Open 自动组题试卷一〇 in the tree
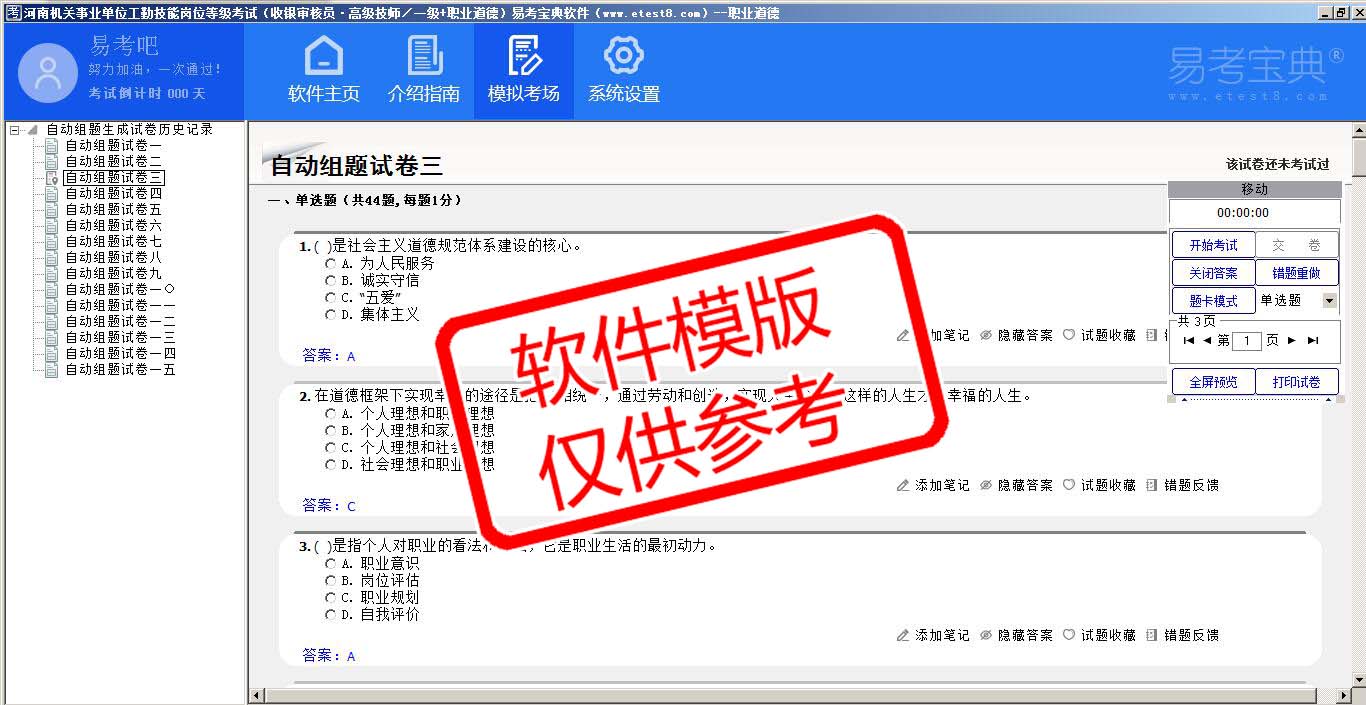The height and width of the screenshot is (705, 1366). [x=120, y=290]
